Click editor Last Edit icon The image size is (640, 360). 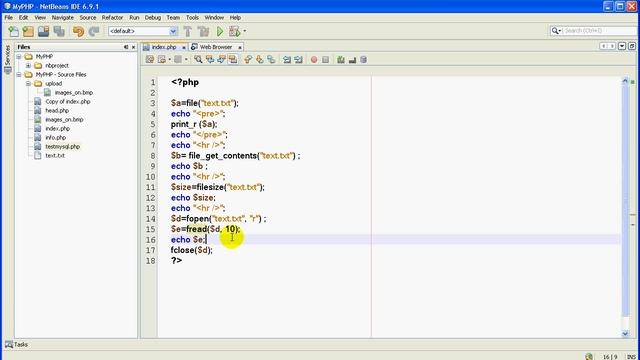coord(150,60)
